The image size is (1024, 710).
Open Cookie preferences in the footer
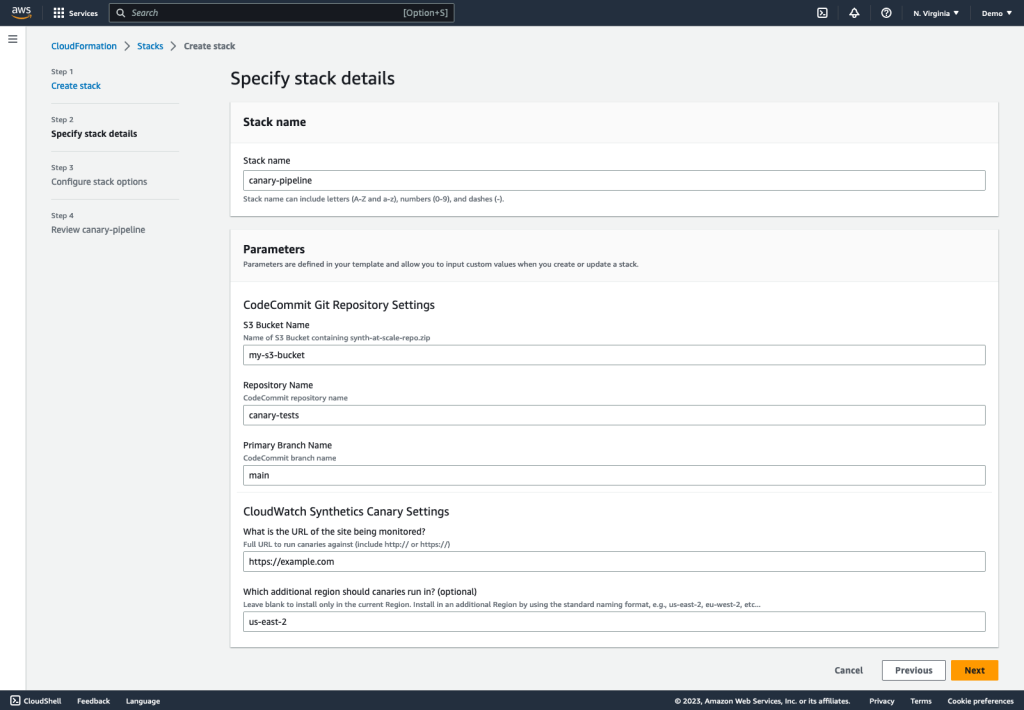tap(980, 701)
